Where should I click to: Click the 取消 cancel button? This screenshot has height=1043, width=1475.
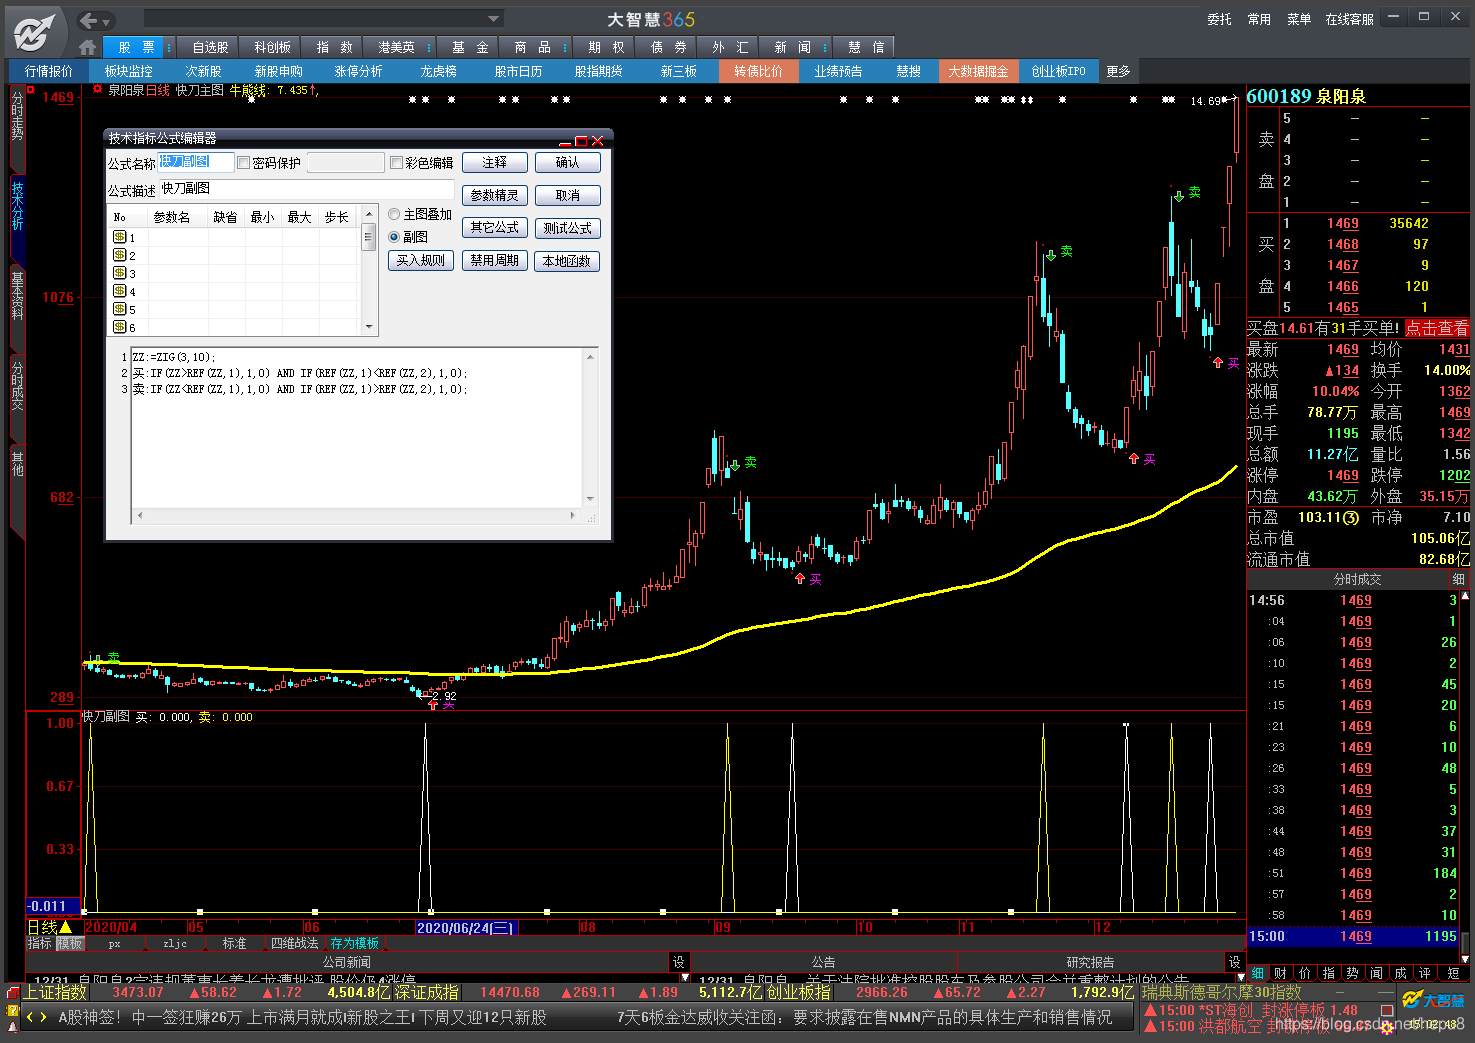tap(567, 195)
